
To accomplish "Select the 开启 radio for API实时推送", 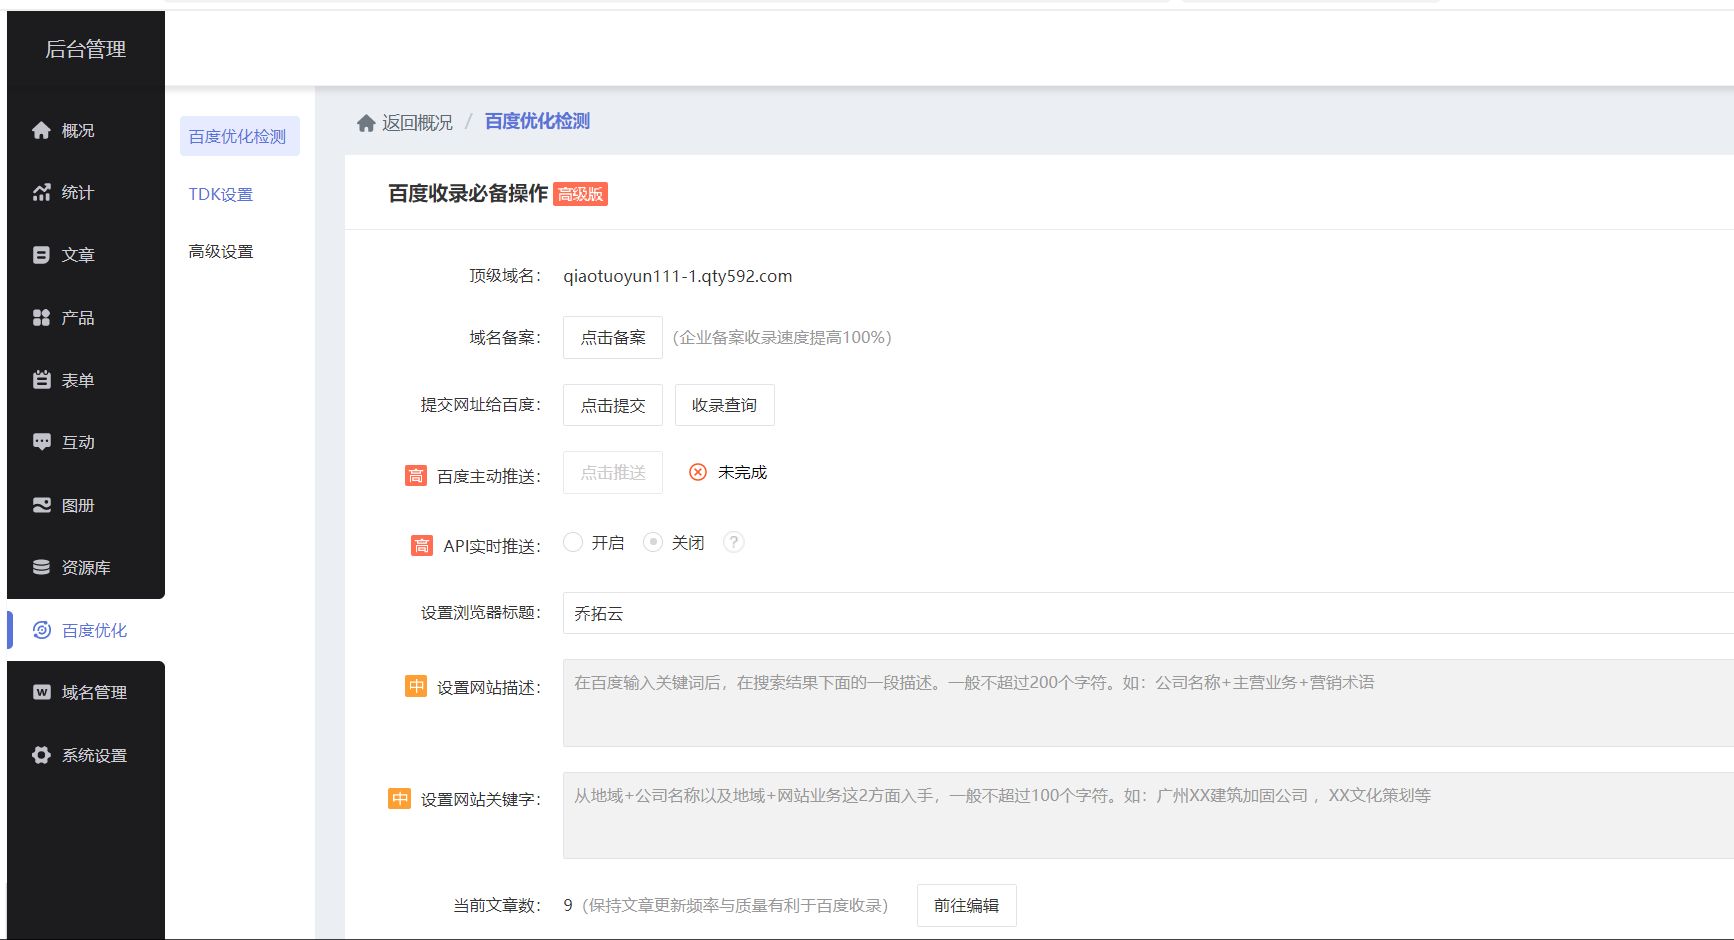I will [x=573, y=542].
